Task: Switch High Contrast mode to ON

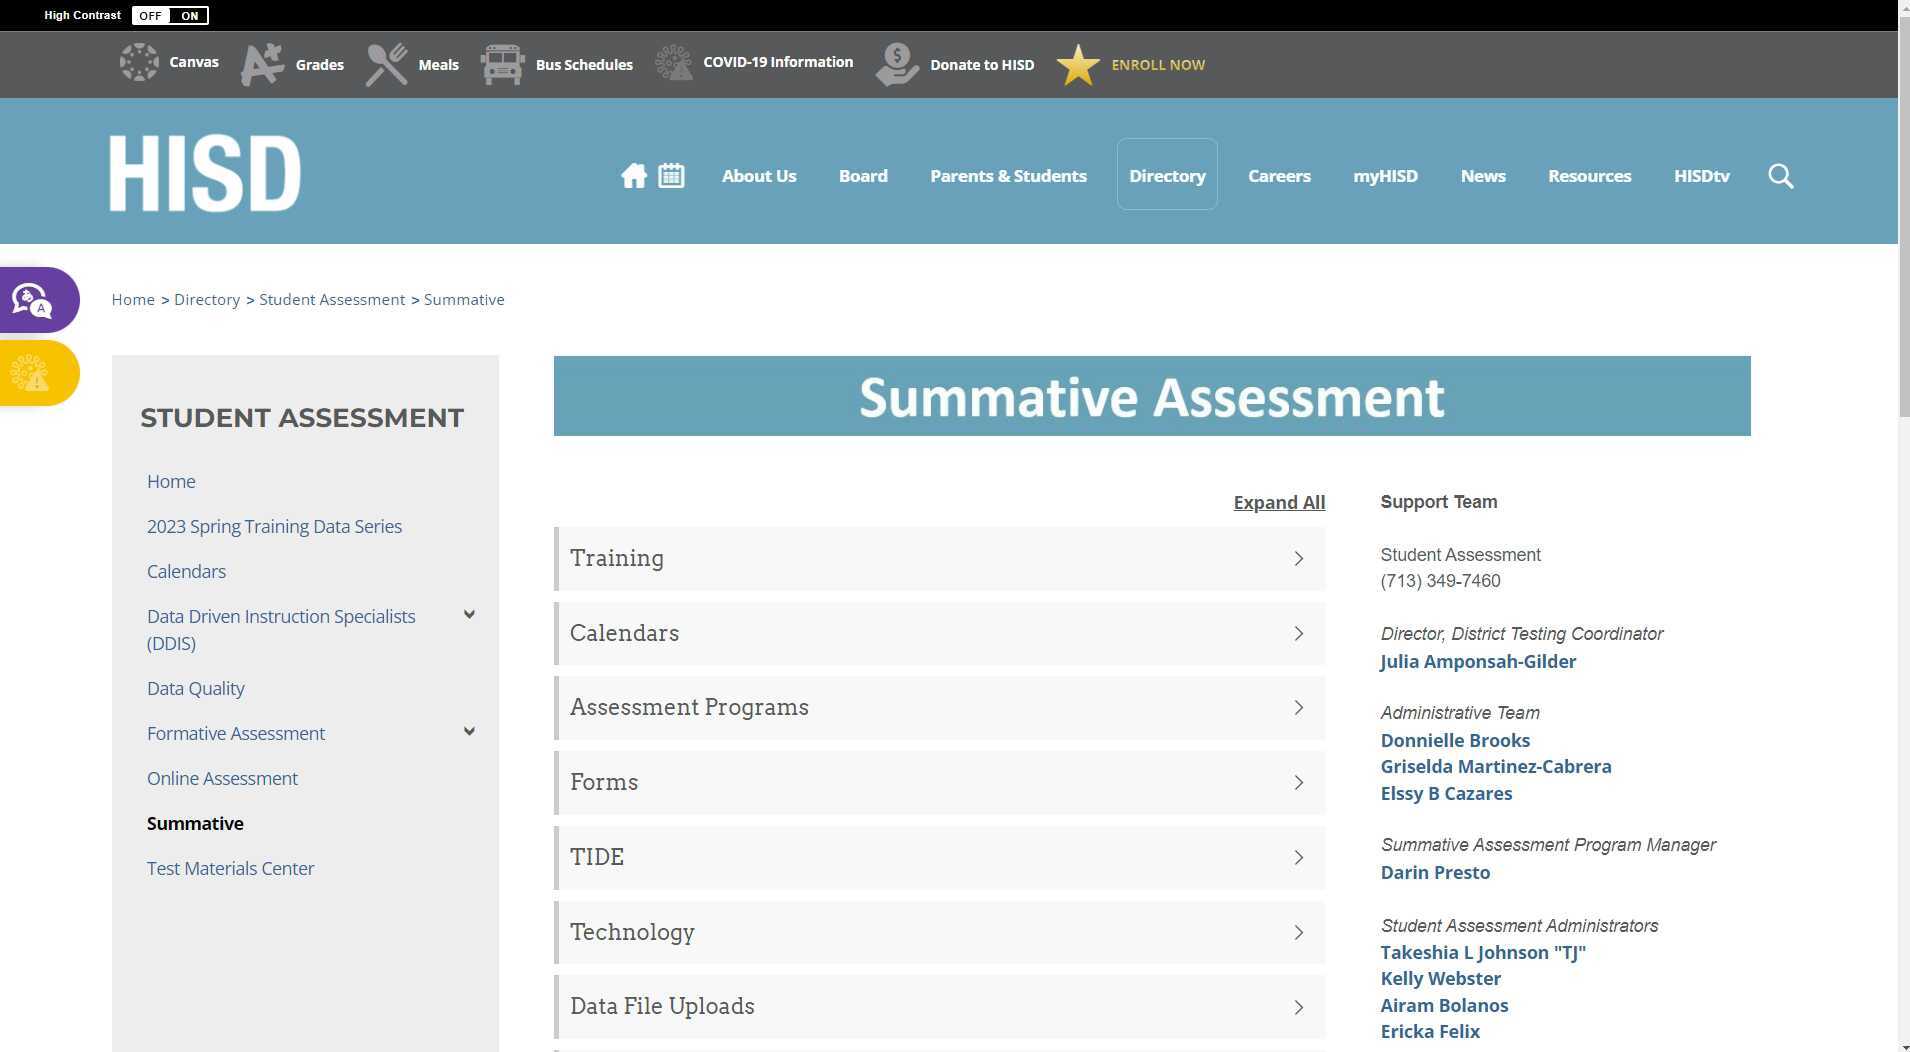Action: (191, 15)
